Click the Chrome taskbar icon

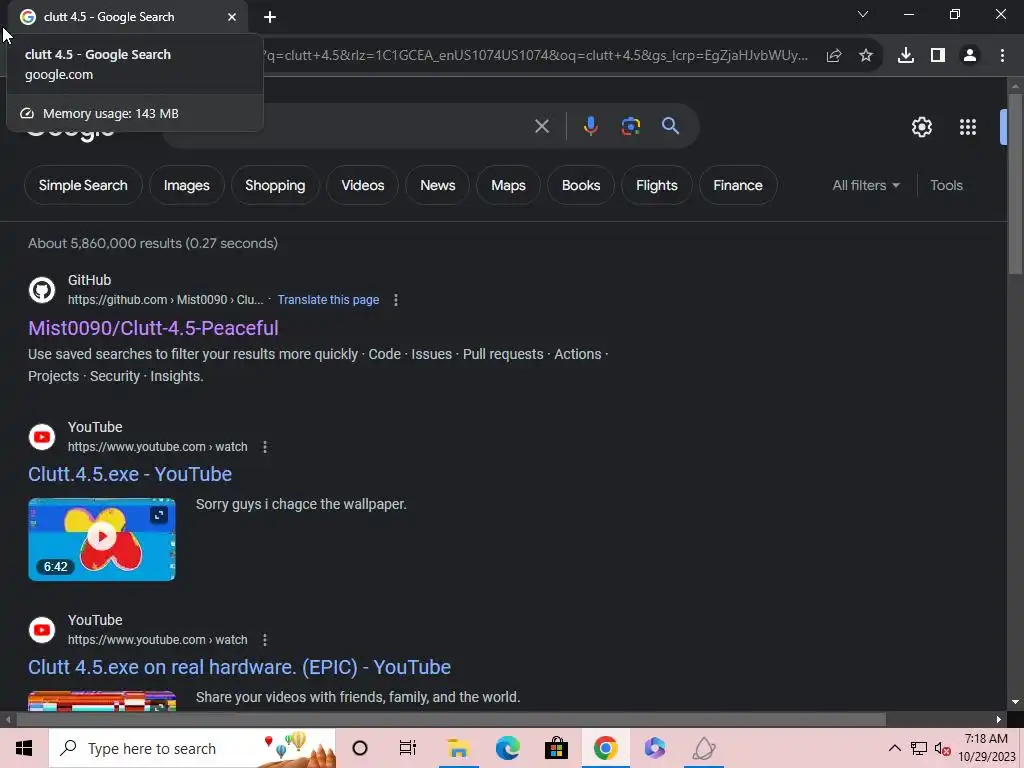click(x=605, y=748)
